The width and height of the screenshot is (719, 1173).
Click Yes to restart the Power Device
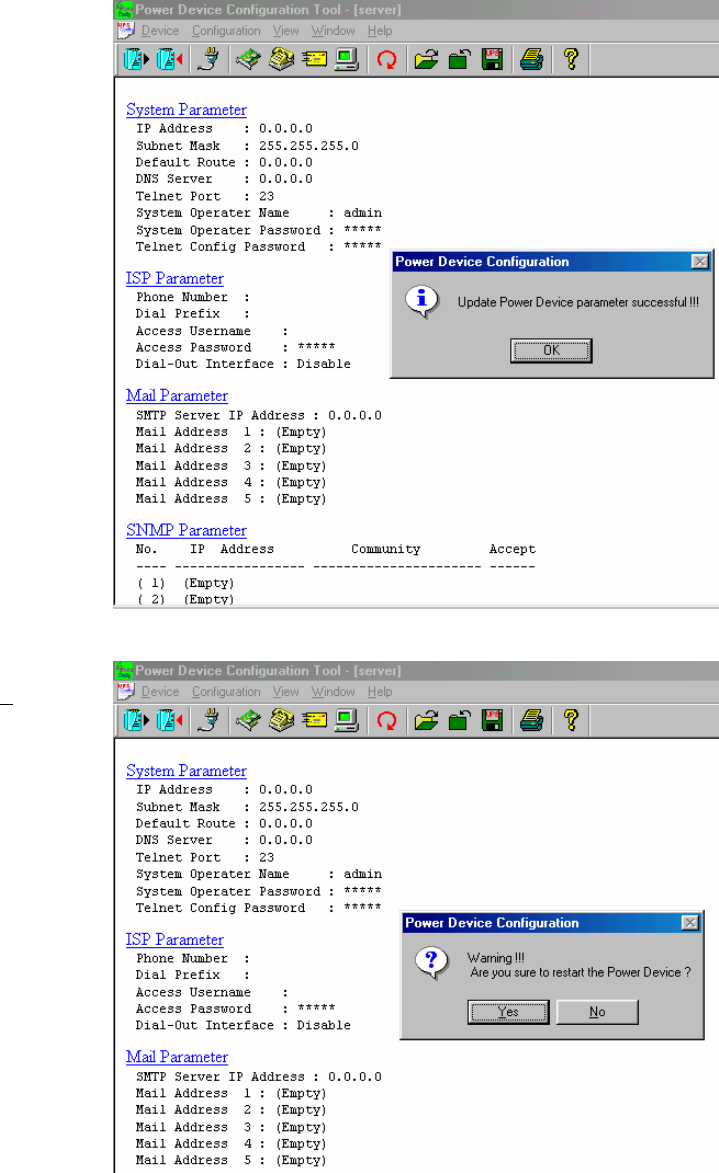[508, 1011]
